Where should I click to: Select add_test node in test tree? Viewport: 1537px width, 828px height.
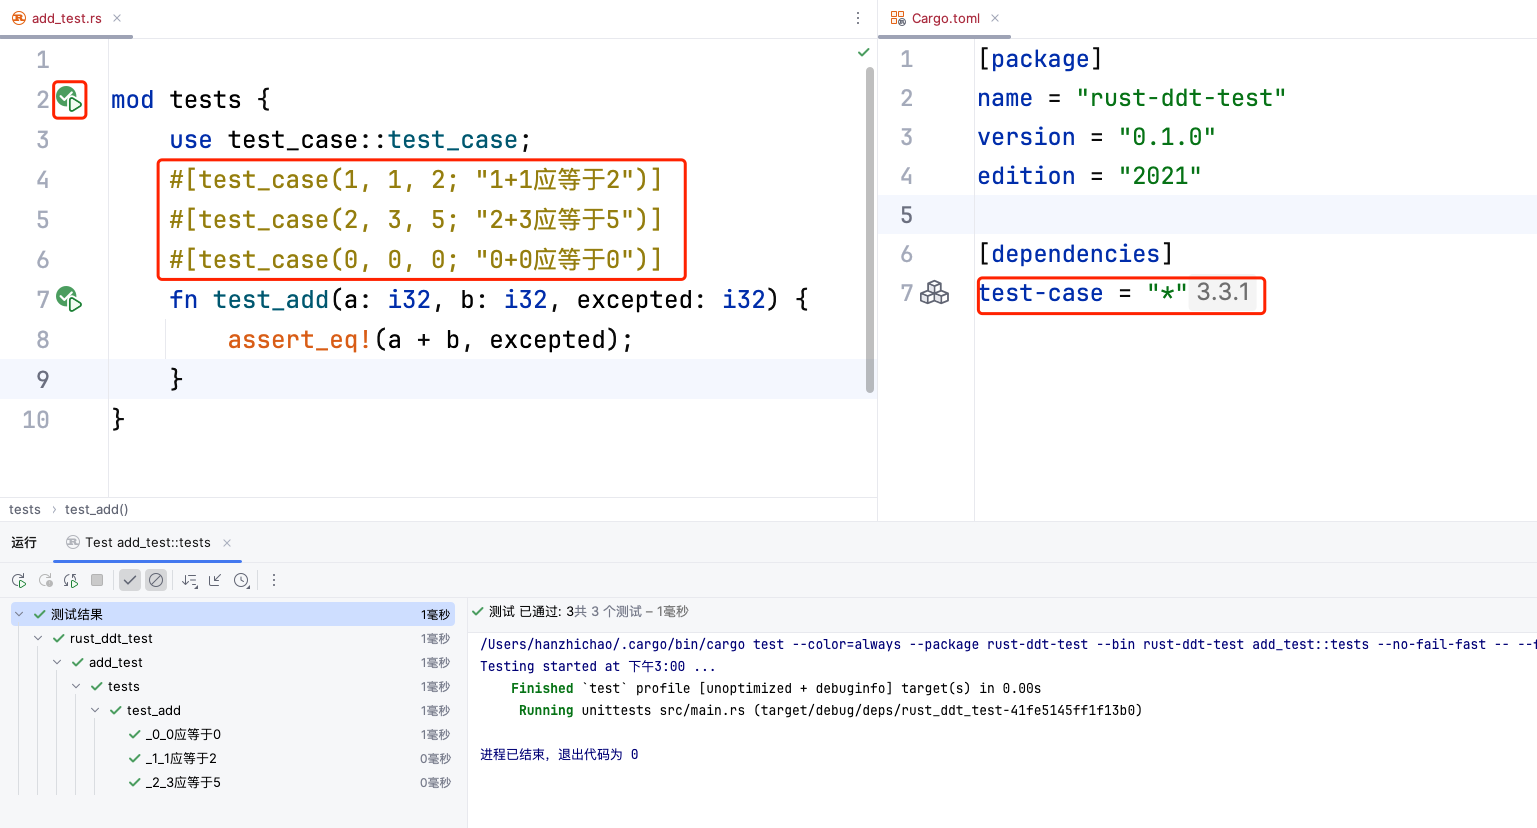tap(116, 662)
